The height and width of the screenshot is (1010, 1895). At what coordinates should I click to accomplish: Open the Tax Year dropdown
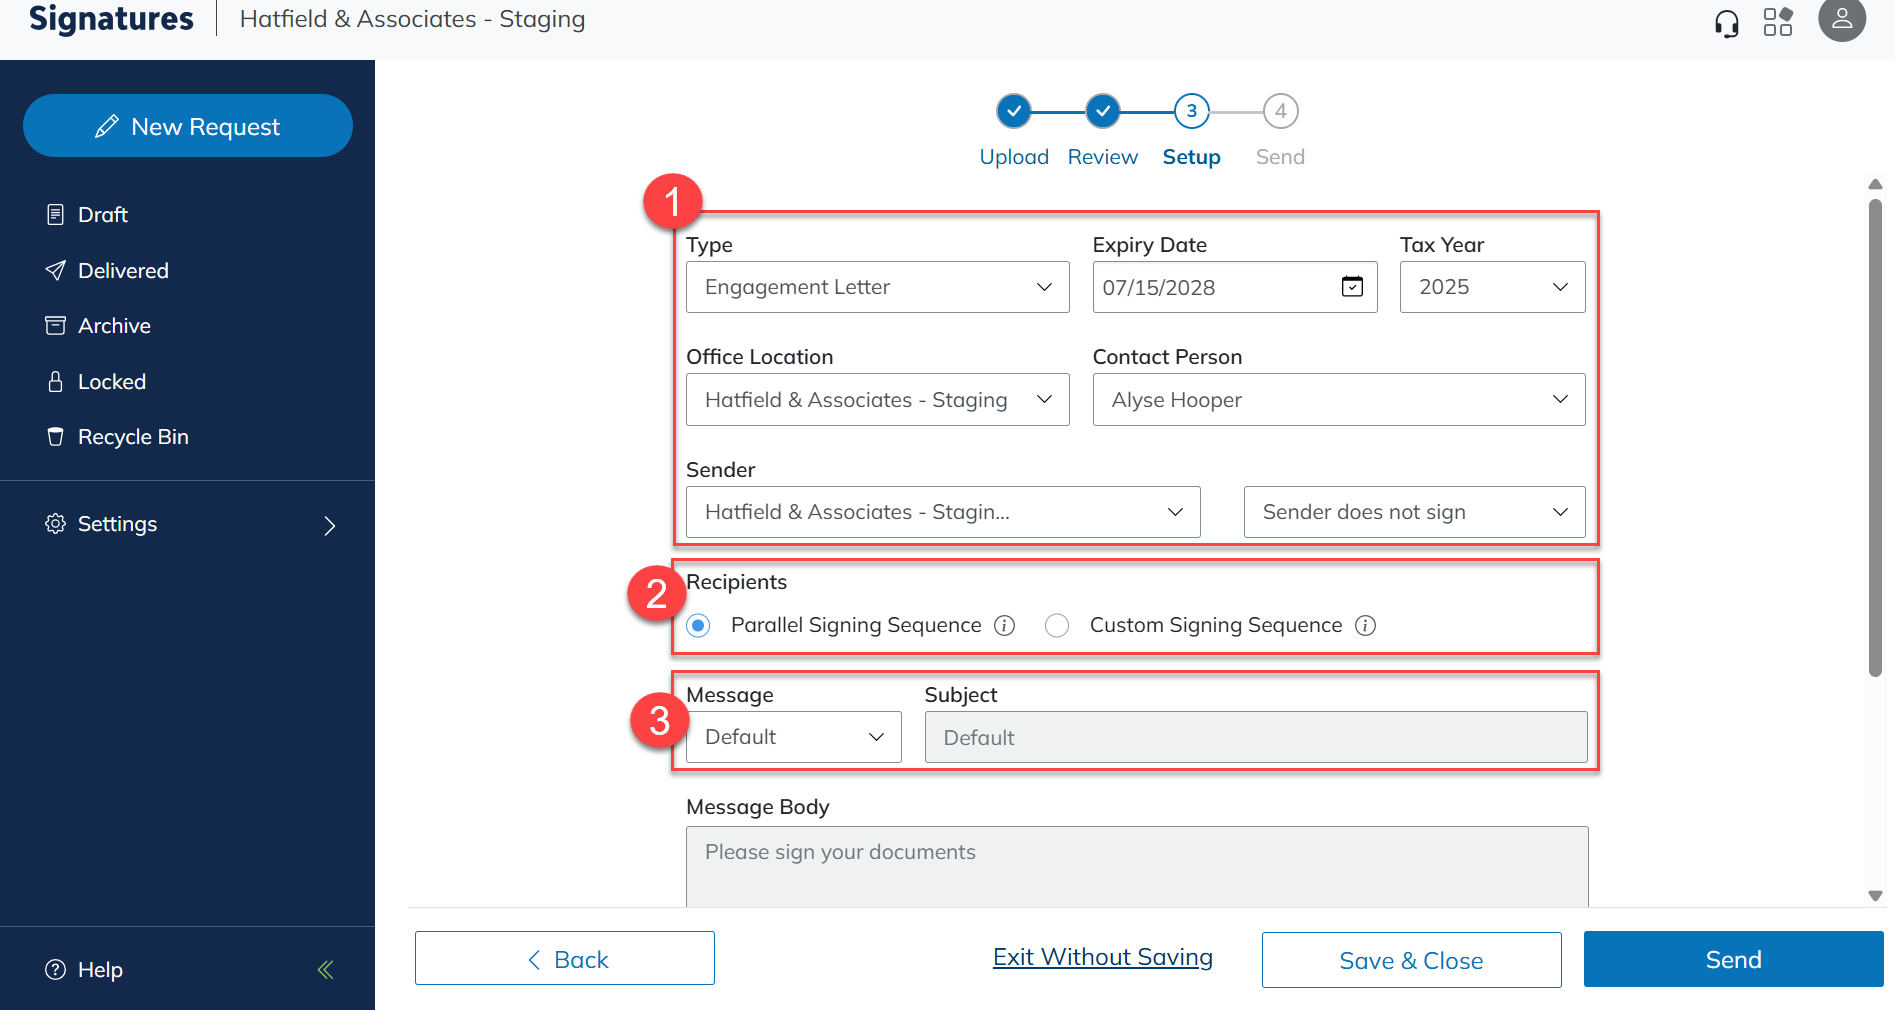tap(1491, 287)
